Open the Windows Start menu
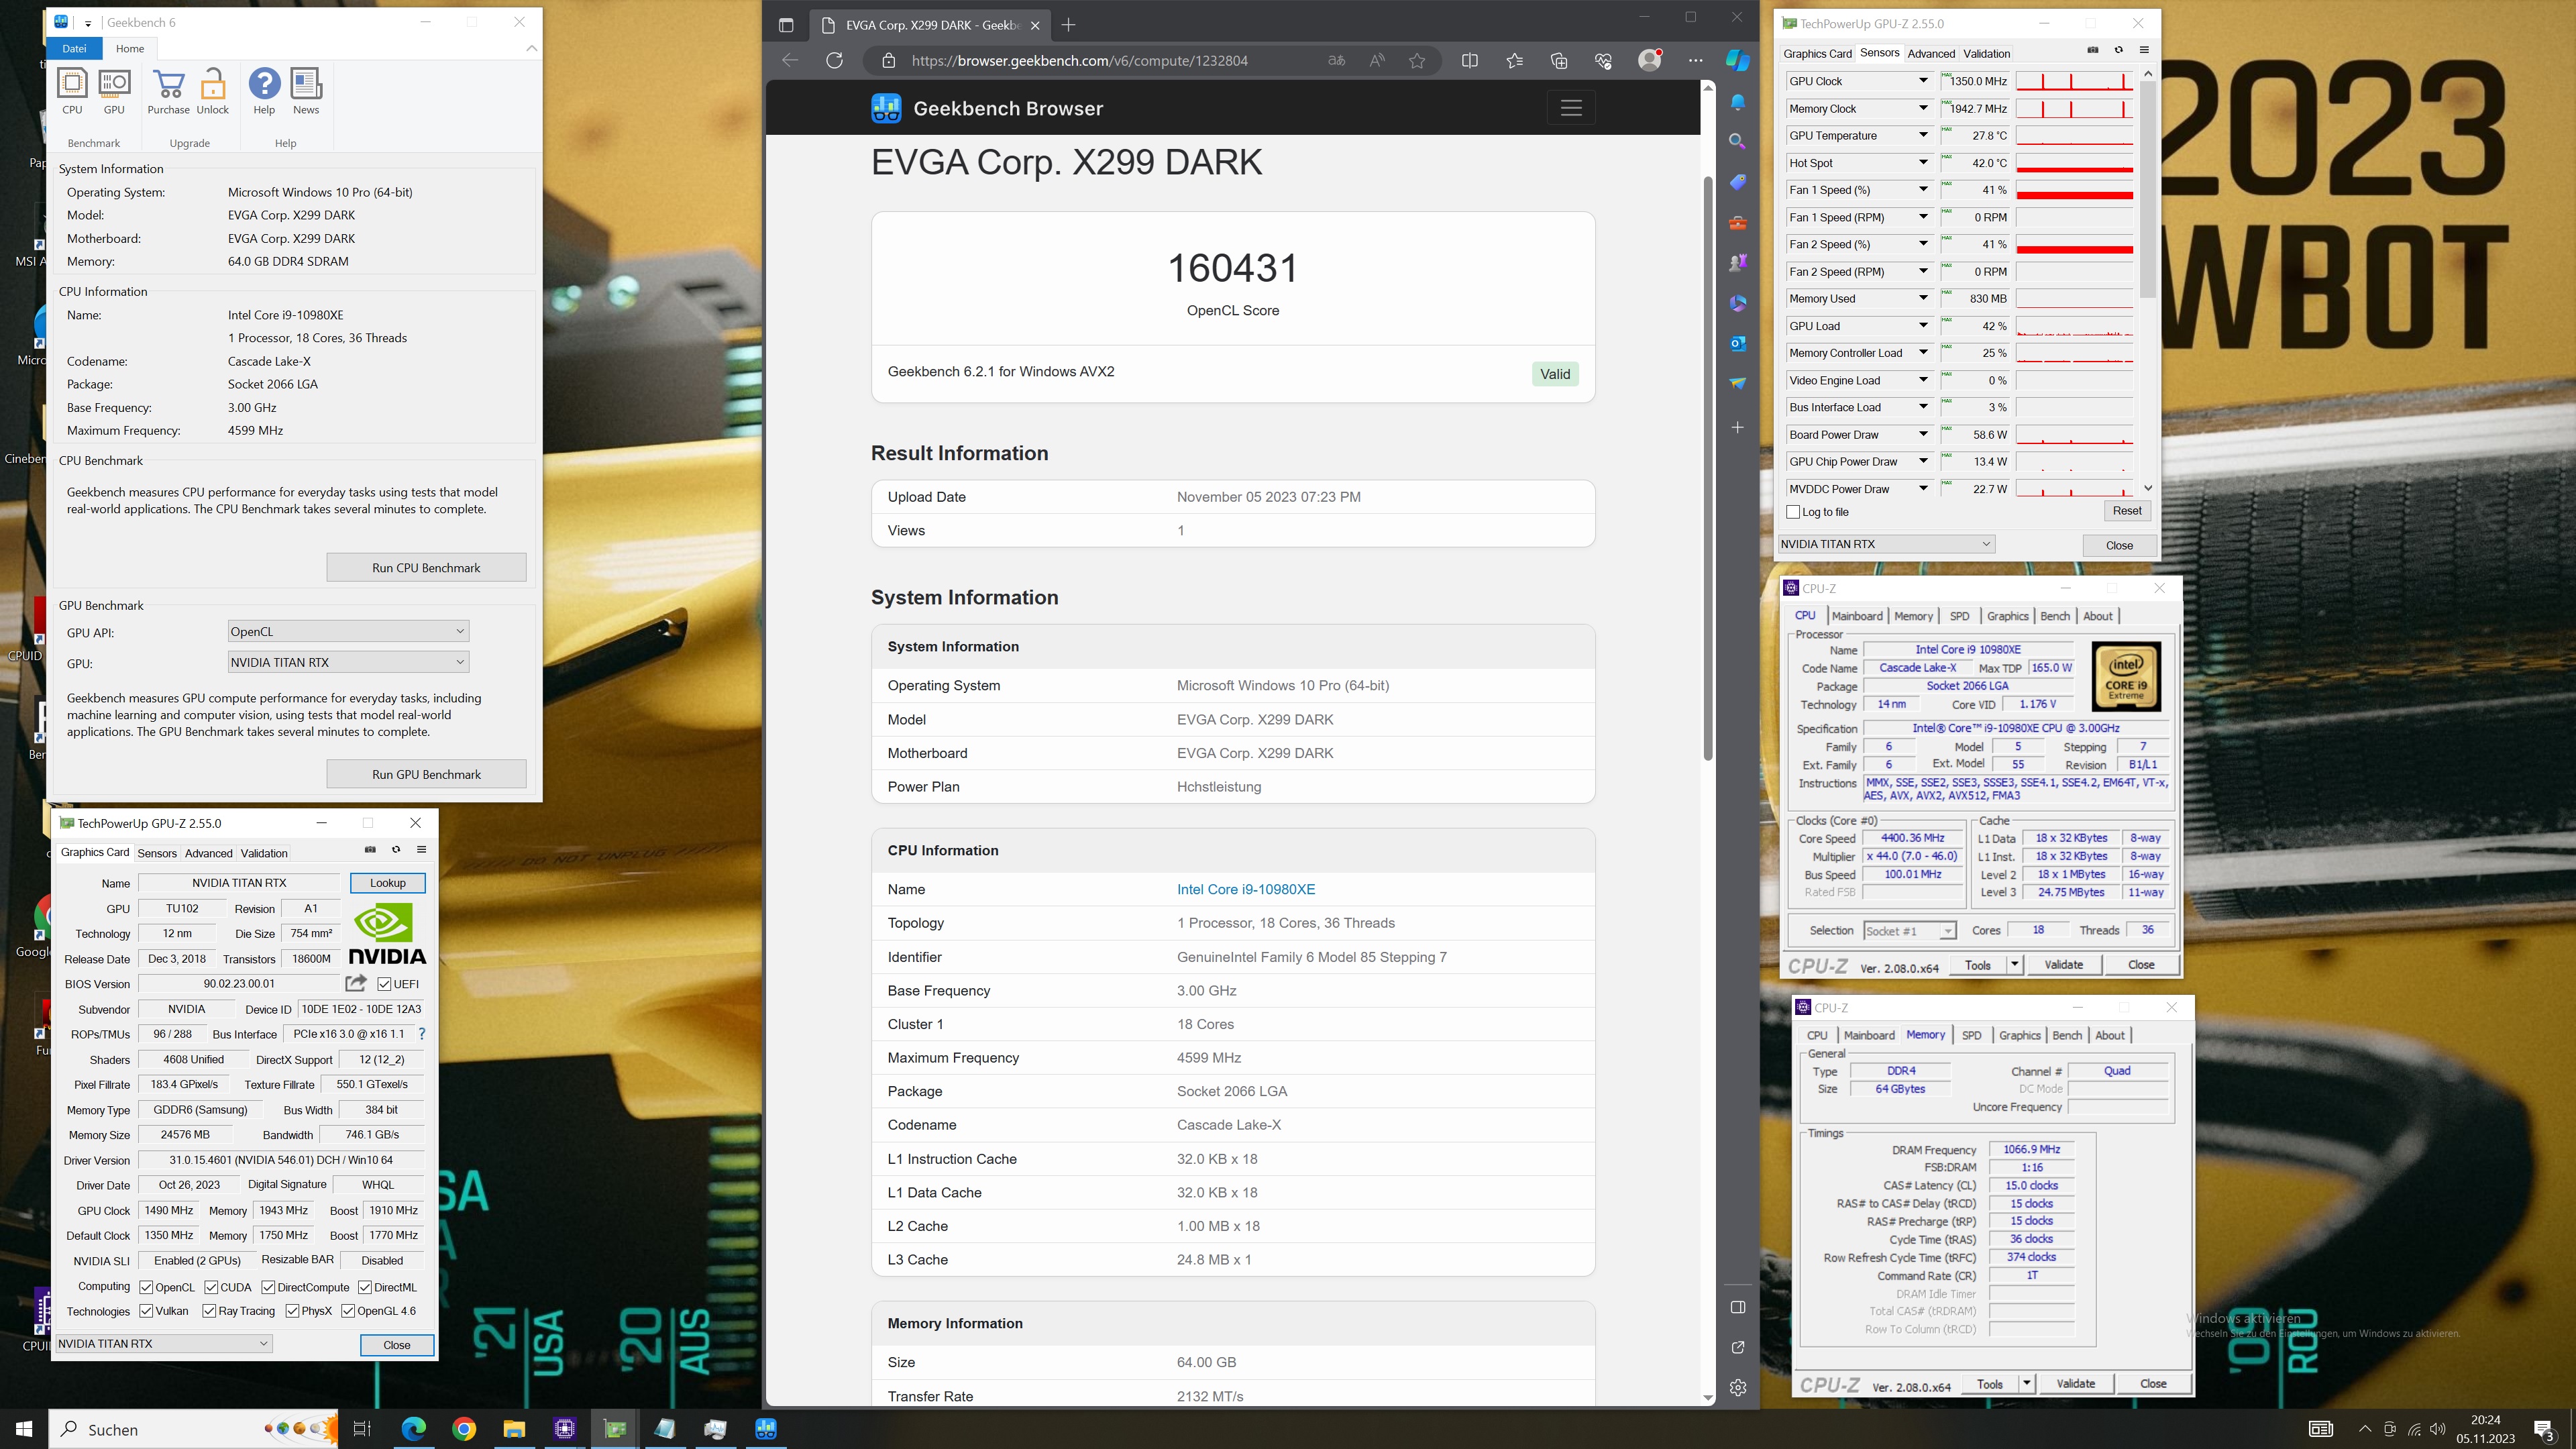 [24, 1429]
